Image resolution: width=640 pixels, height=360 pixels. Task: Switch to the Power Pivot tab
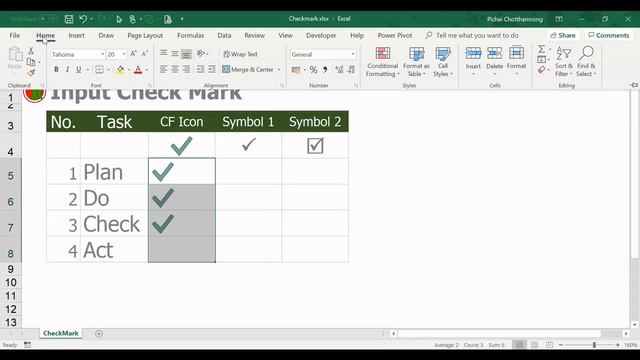point(395,36)
